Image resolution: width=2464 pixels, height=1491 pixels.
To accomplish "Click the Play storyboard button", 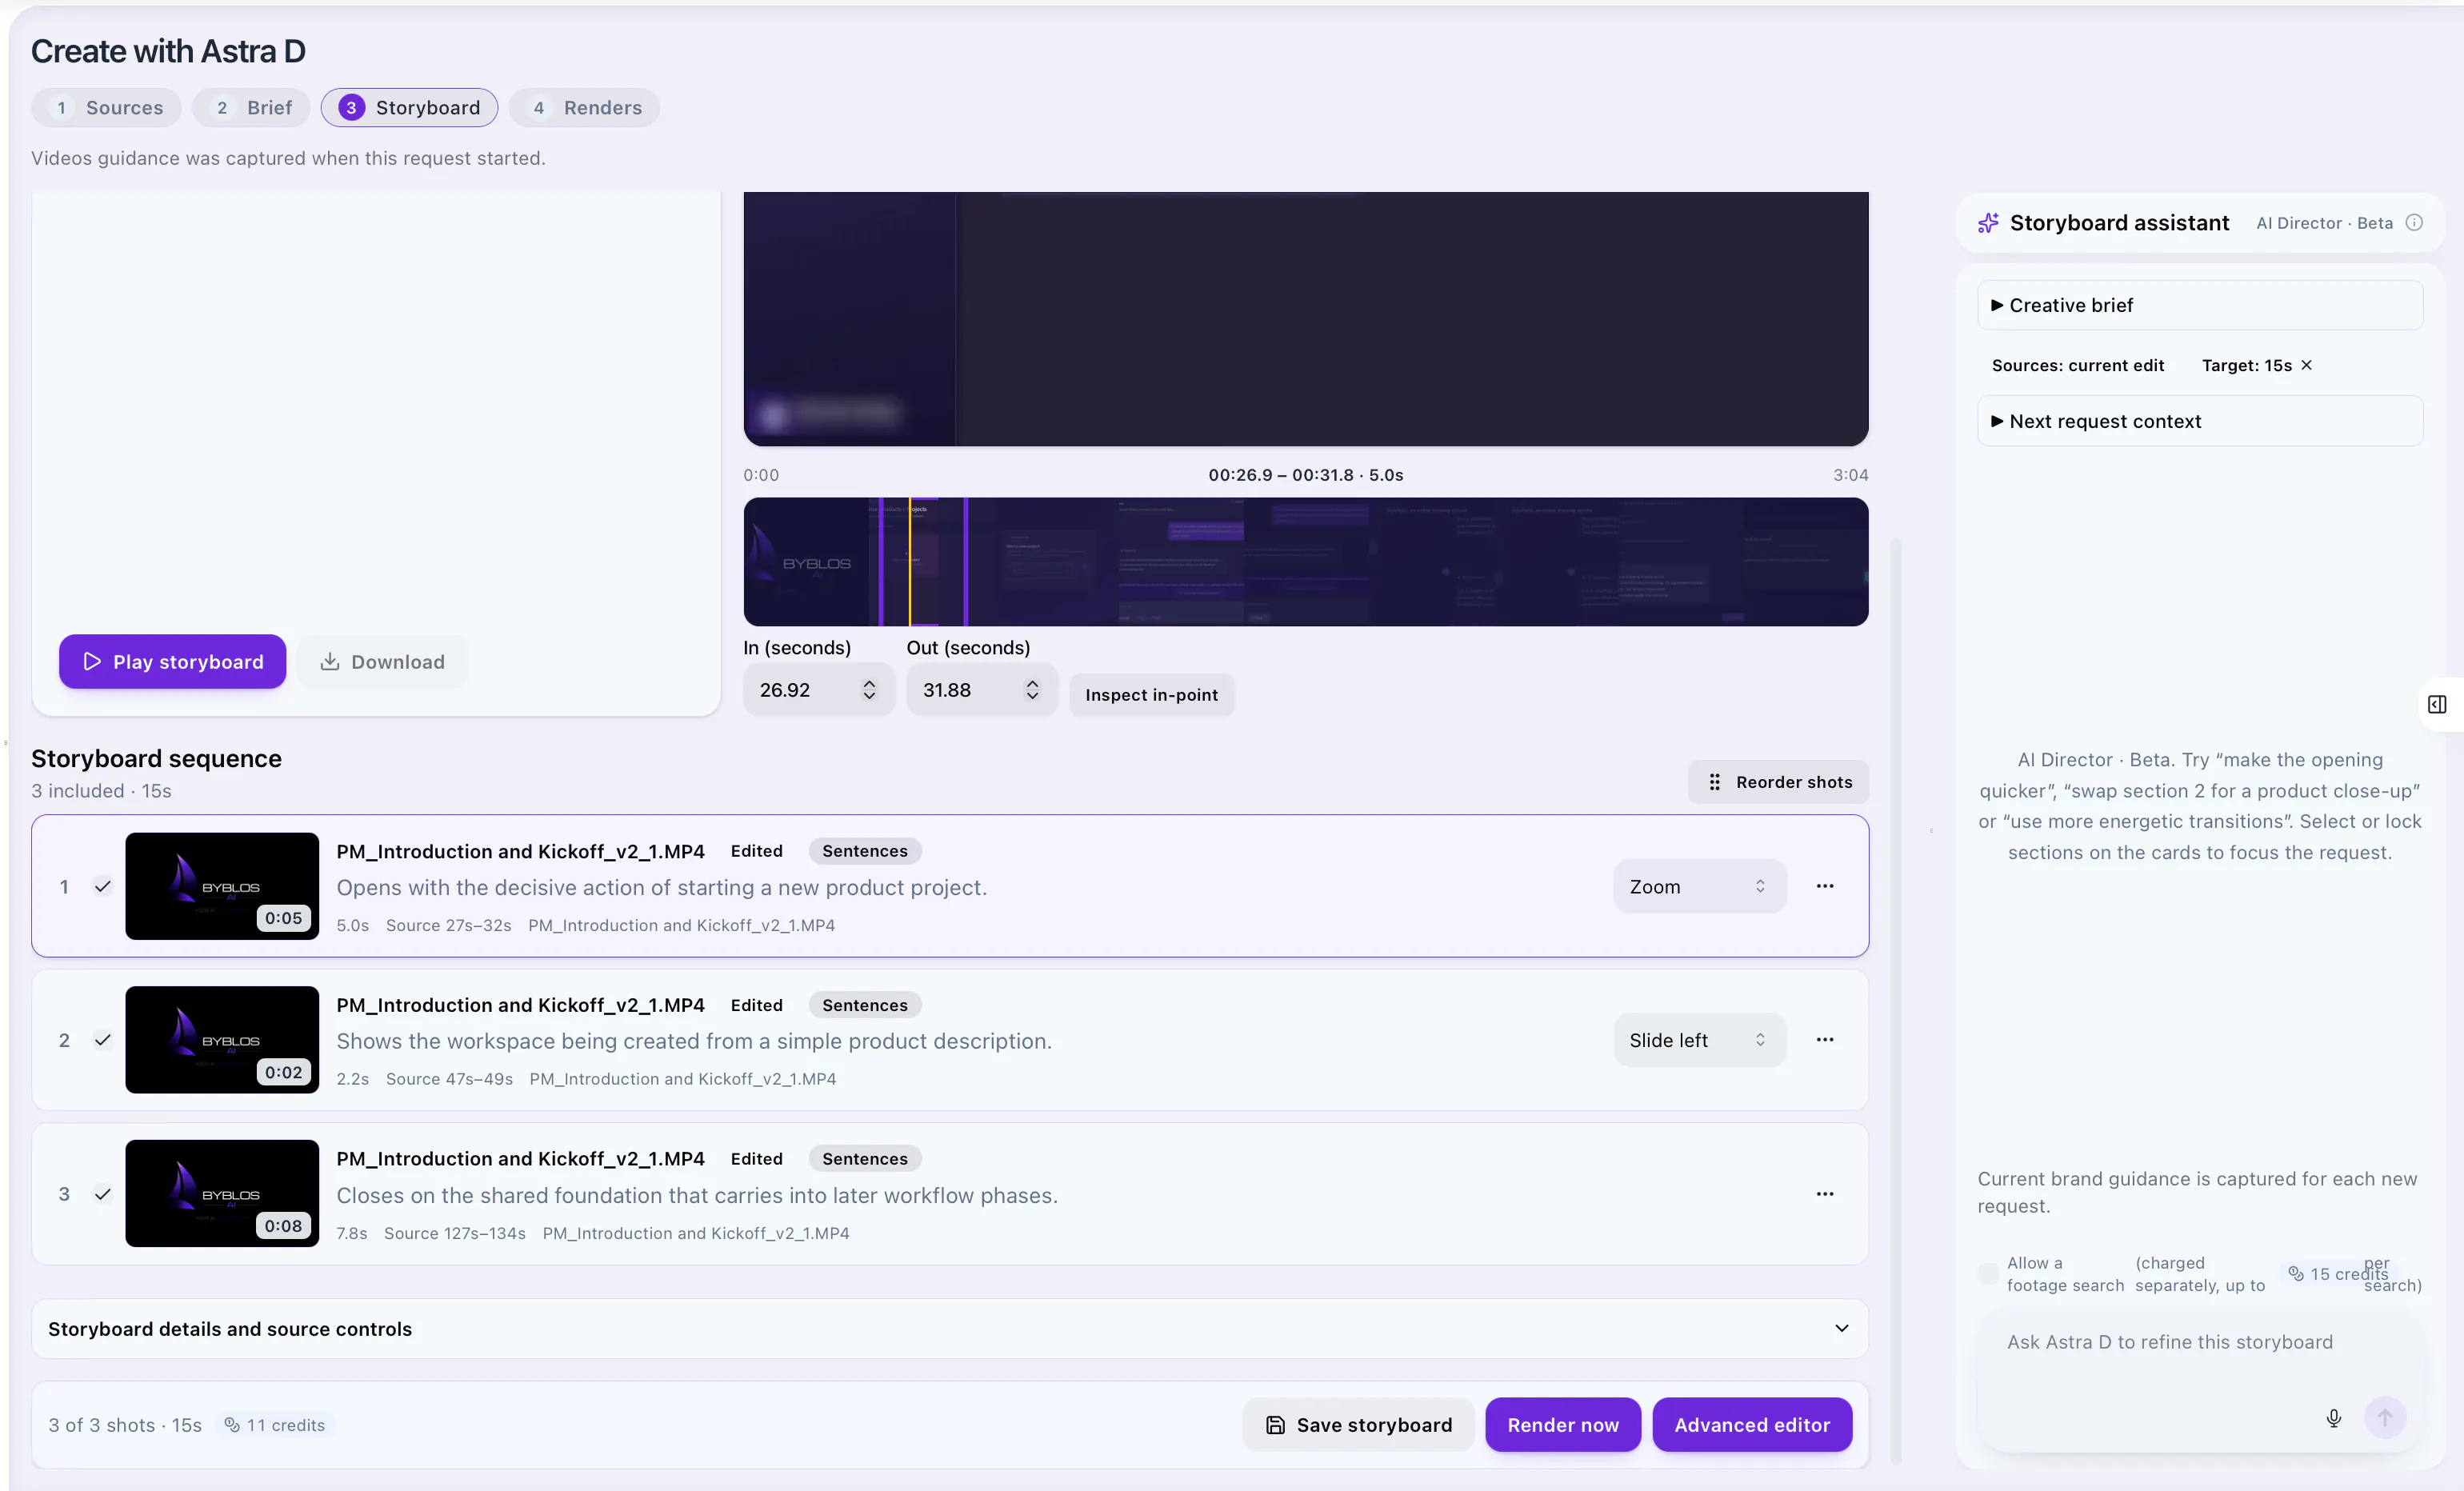I will coord(172,662).
